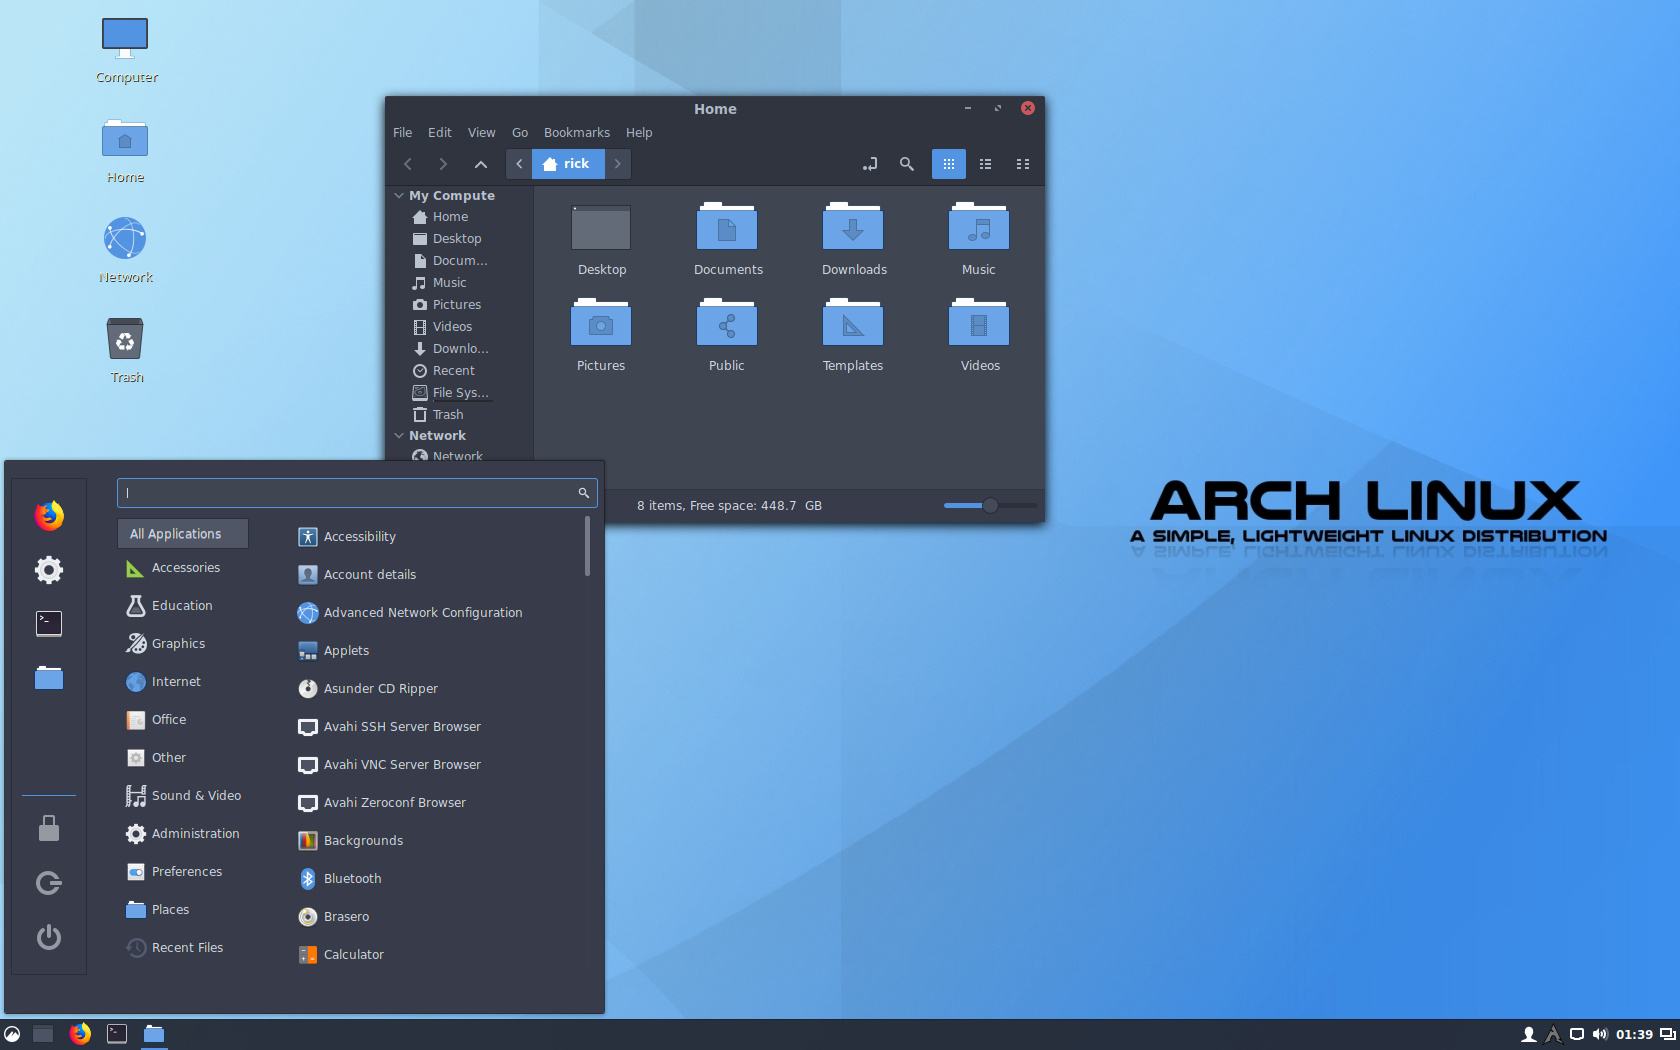
Task: Open the Downloads folder in Home window
Action: click(854, 240)
